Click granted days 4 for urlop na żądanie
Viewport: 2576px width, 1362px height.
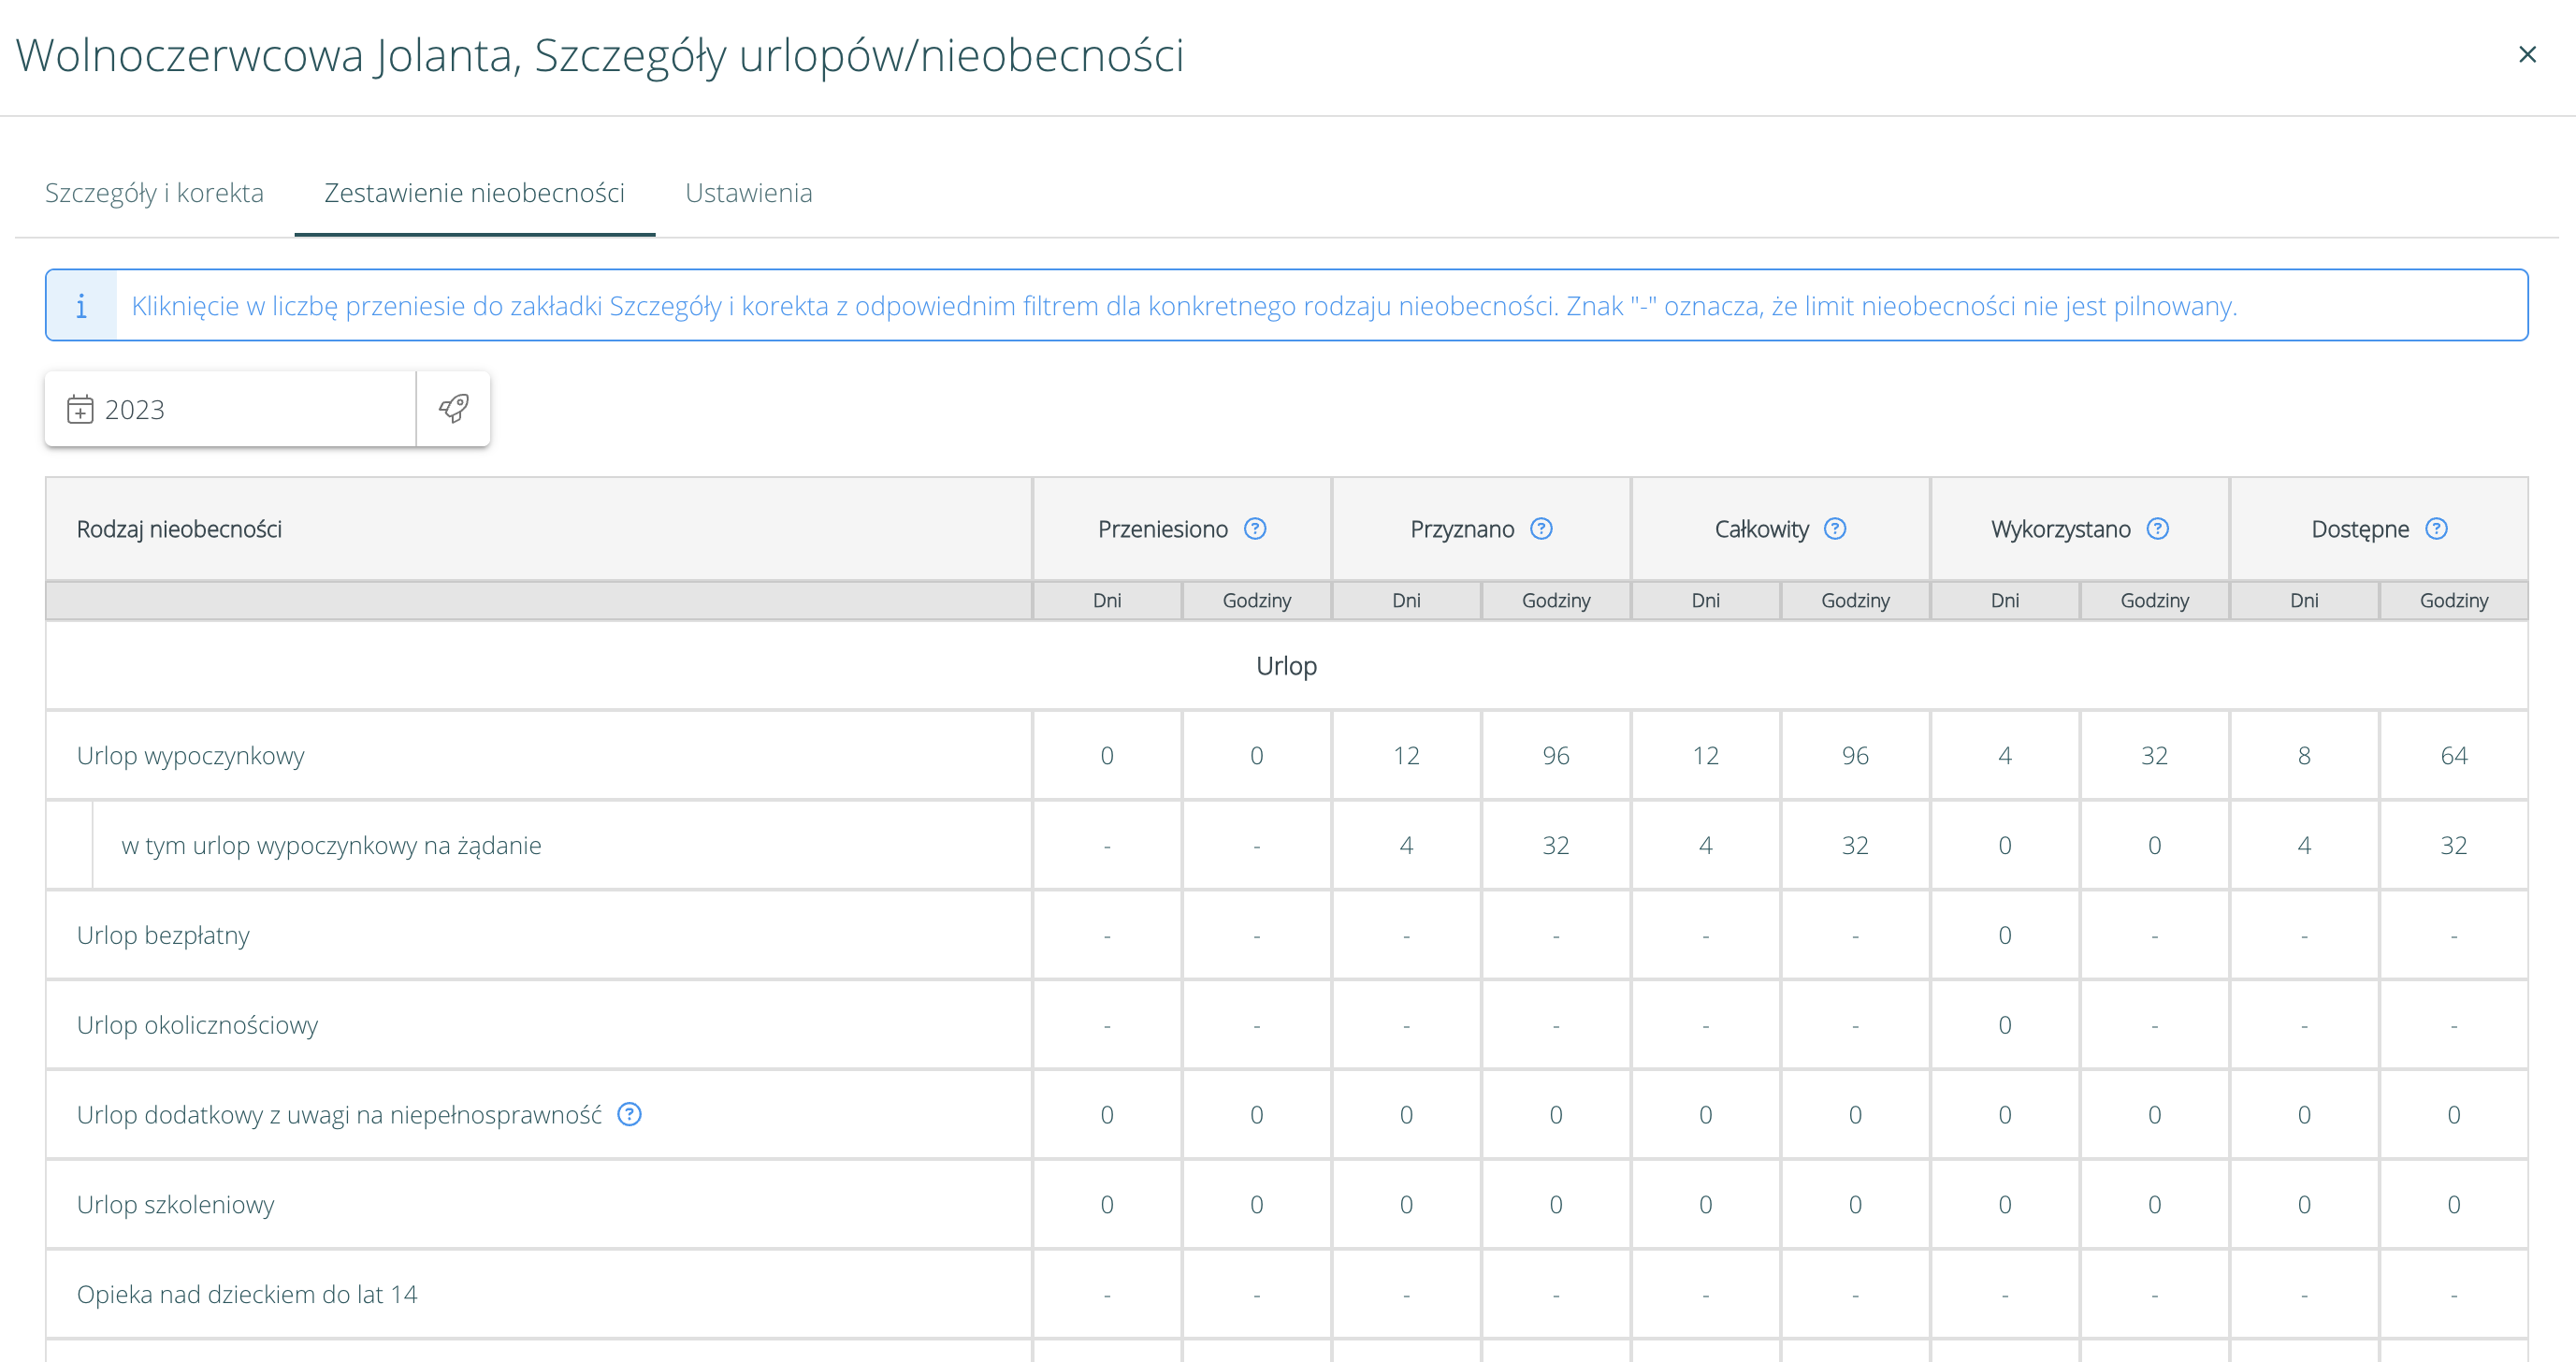point(1406,846)
